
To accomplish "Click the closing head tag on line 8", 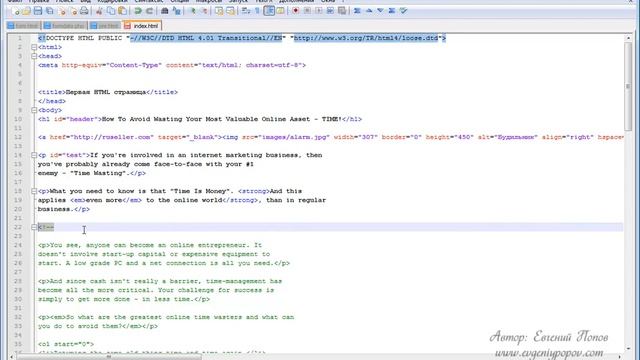I will (52, 101).
